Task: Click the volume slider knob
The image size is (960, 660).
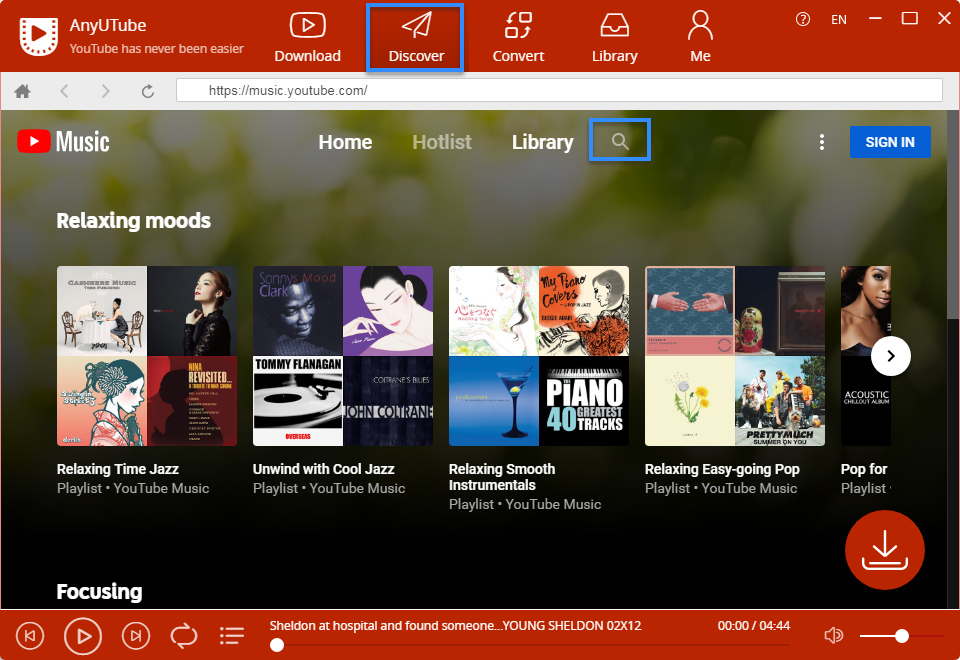Action: (x=901, y=636)
